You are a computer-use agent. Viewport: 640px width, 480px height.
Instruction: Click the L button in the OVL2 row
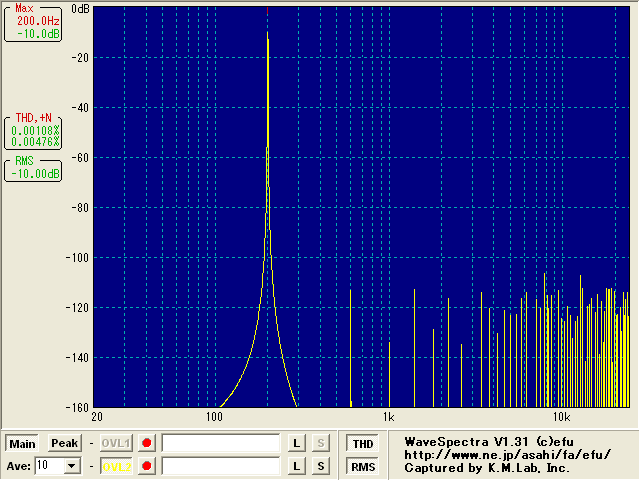point(296,466)
